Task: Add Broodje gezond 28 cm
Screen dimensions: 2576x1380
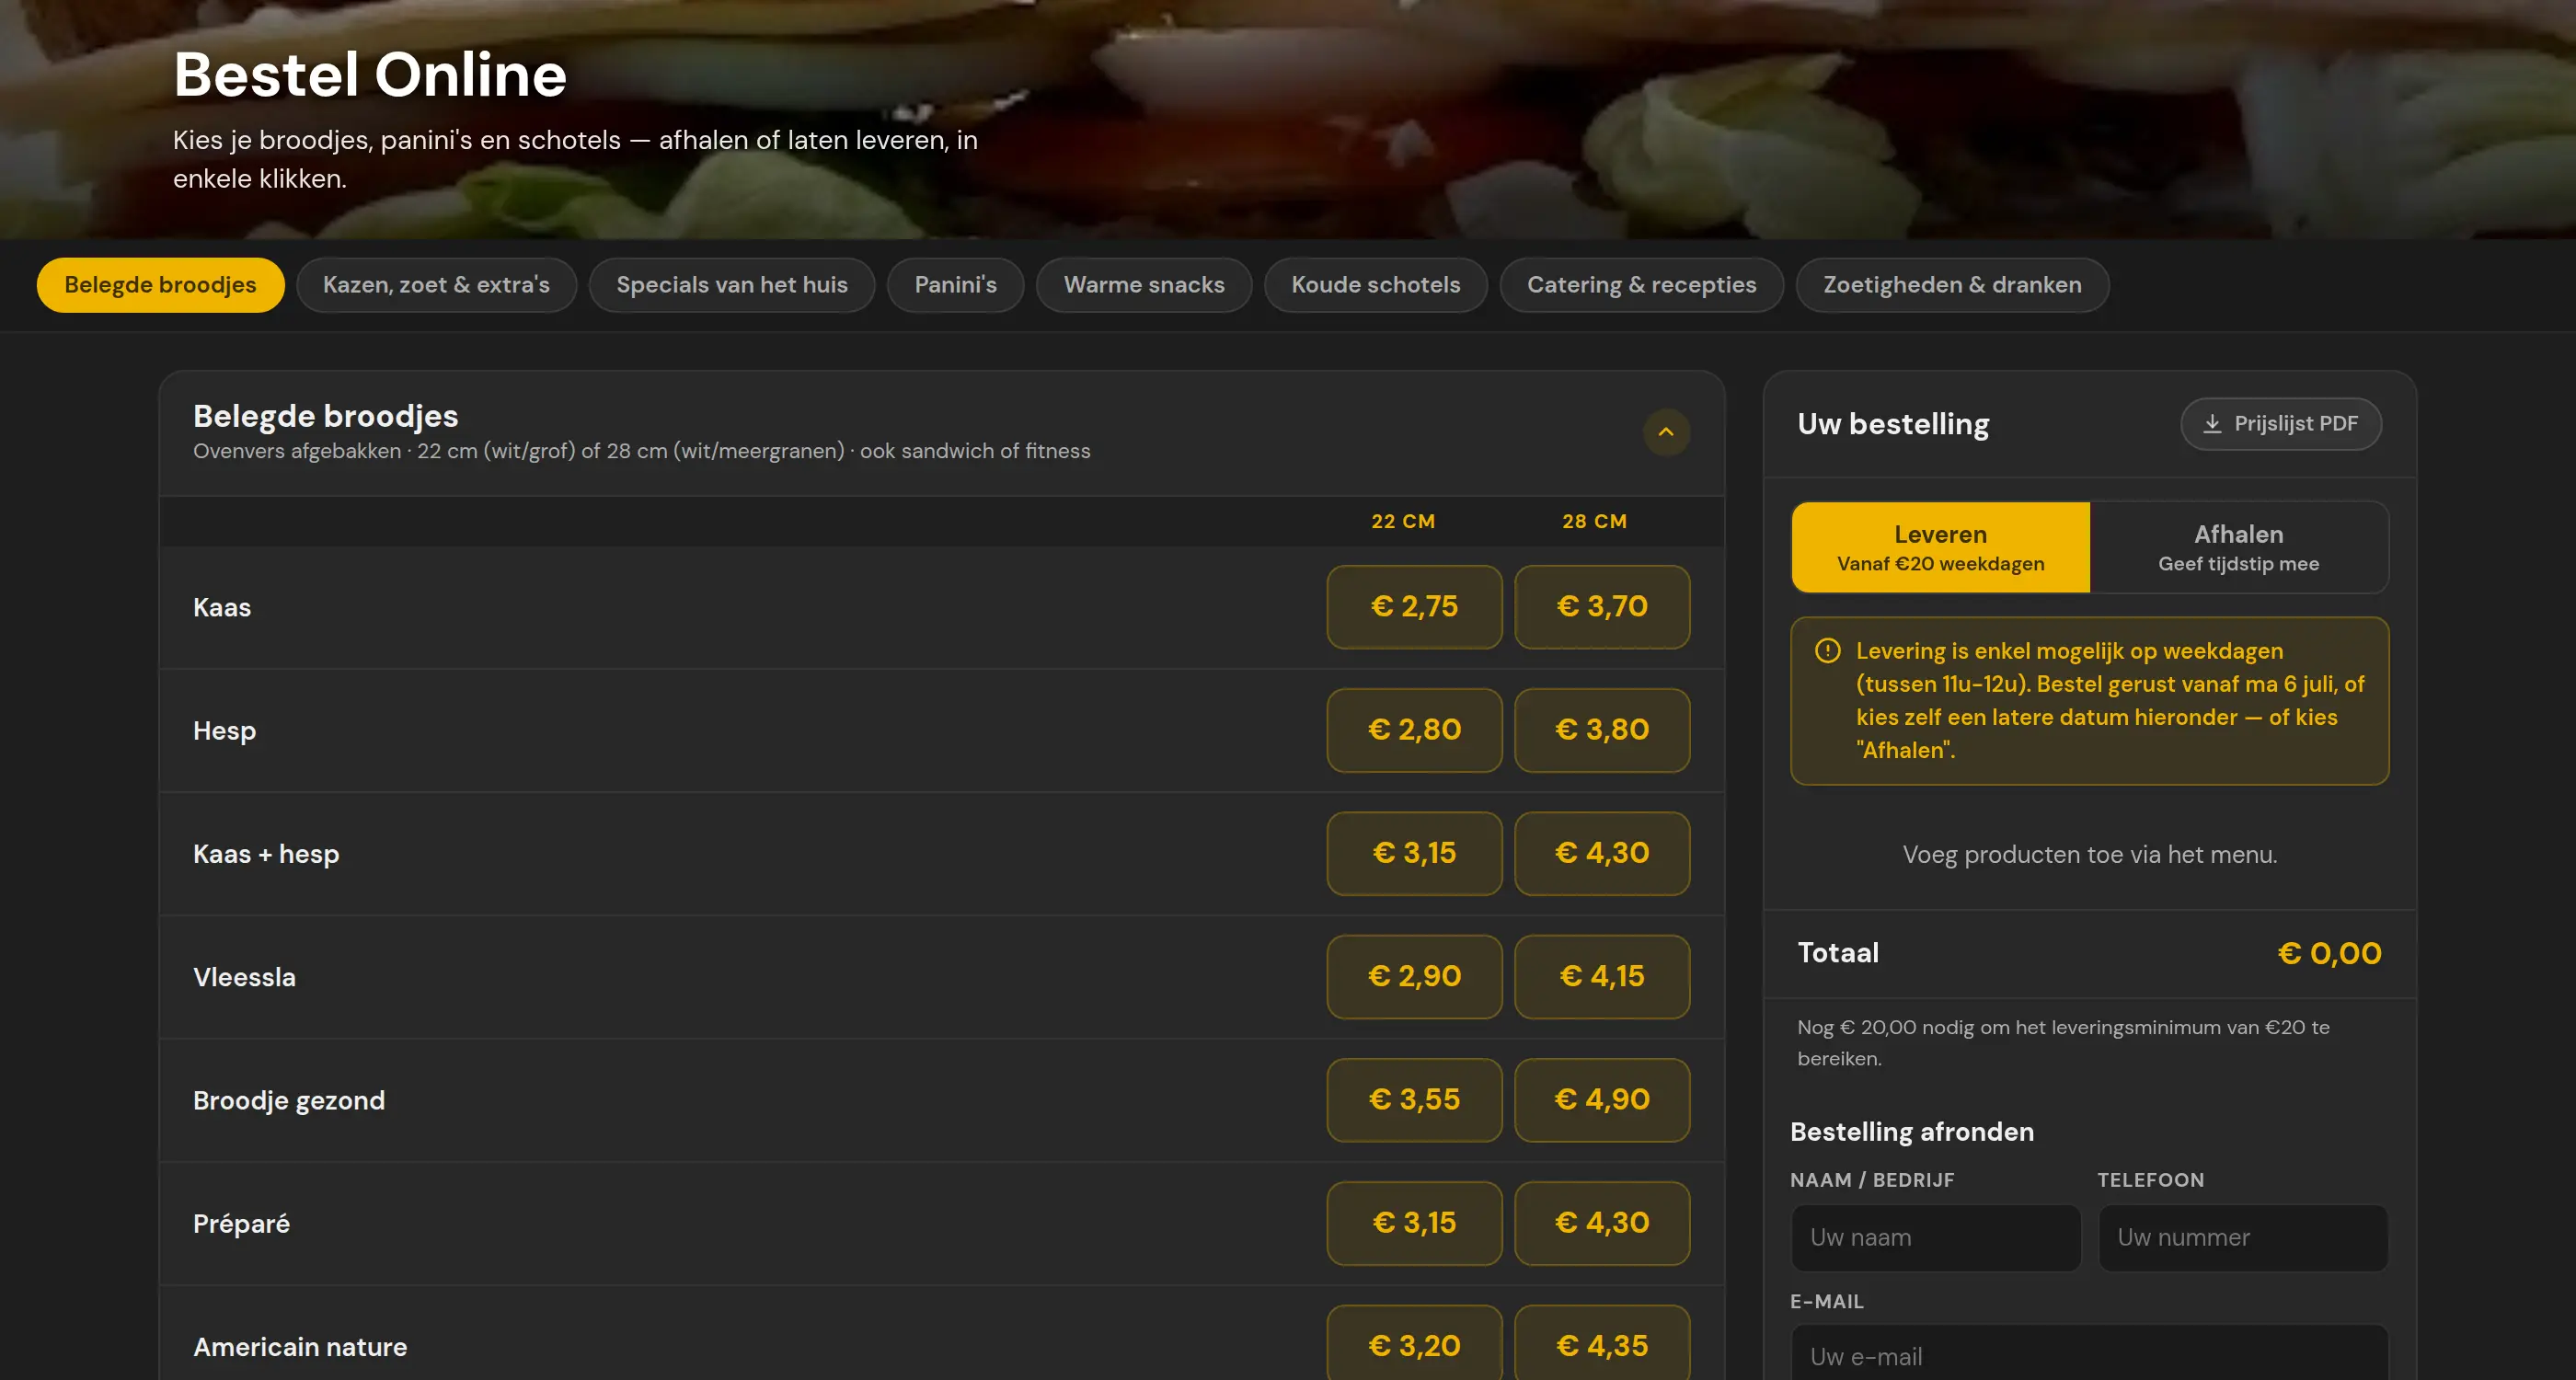Action: 1602,1100
